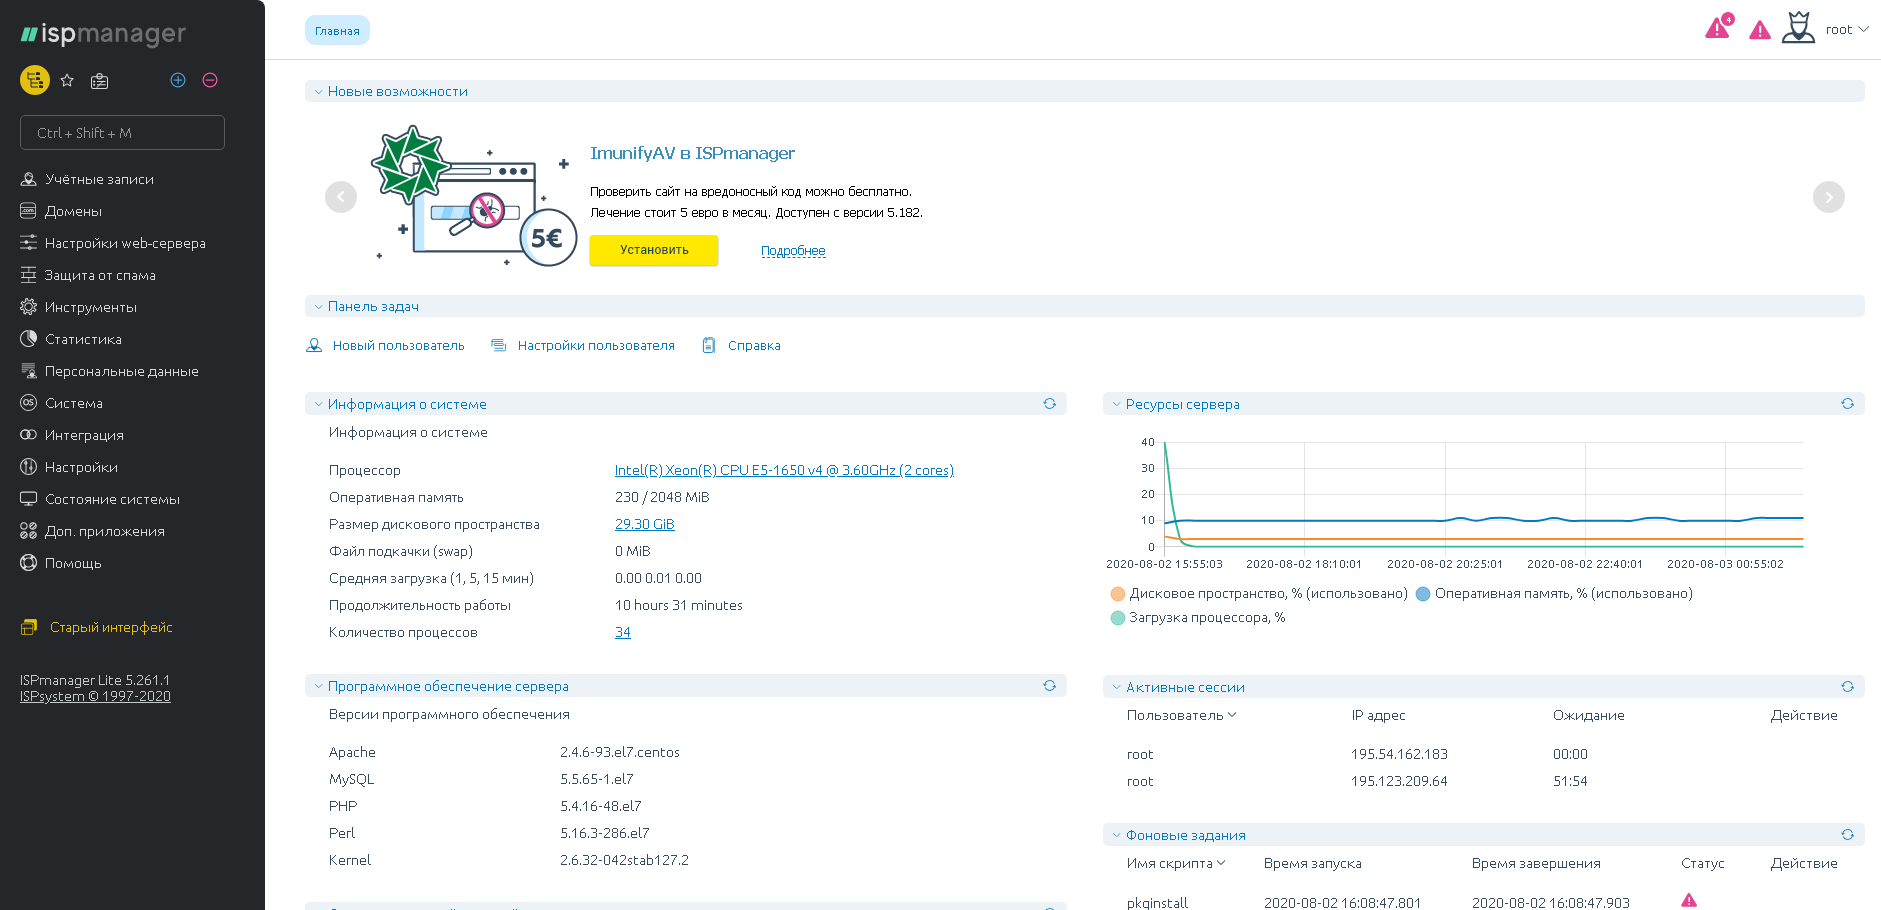Go to previous banner slide
This screenshot has width=1881, height=910.
pyautogui.click(x=341, y=197)
